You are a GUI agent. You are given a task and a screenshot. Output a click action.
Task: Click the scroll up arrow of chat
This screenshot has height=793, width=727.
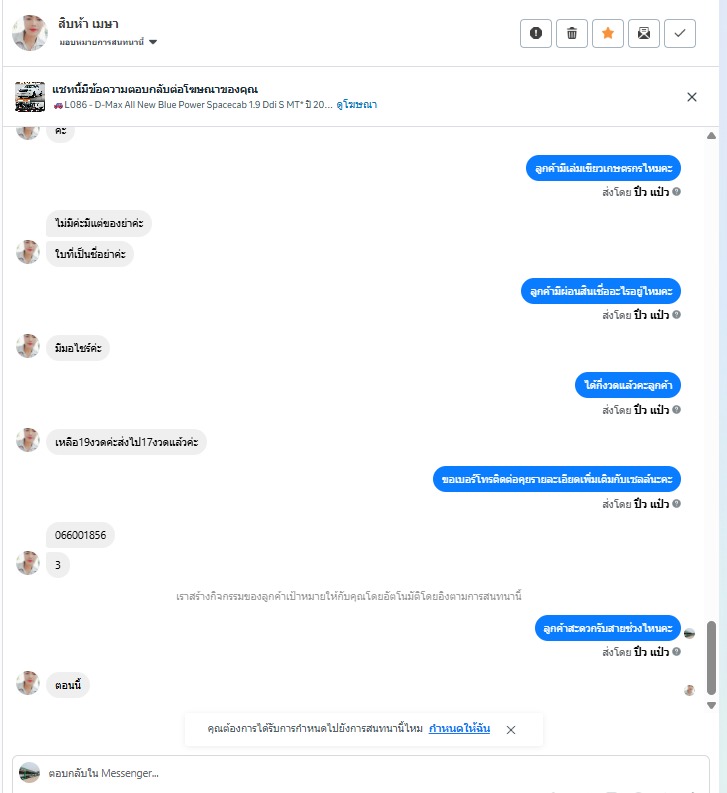(711, 136)
